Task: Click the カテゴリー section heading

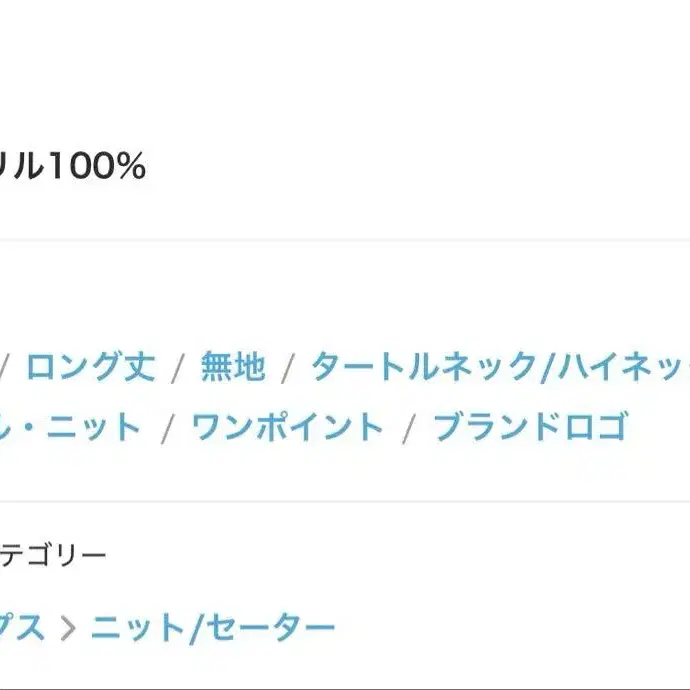Action: pyautogui.click(x=53, y=554)
